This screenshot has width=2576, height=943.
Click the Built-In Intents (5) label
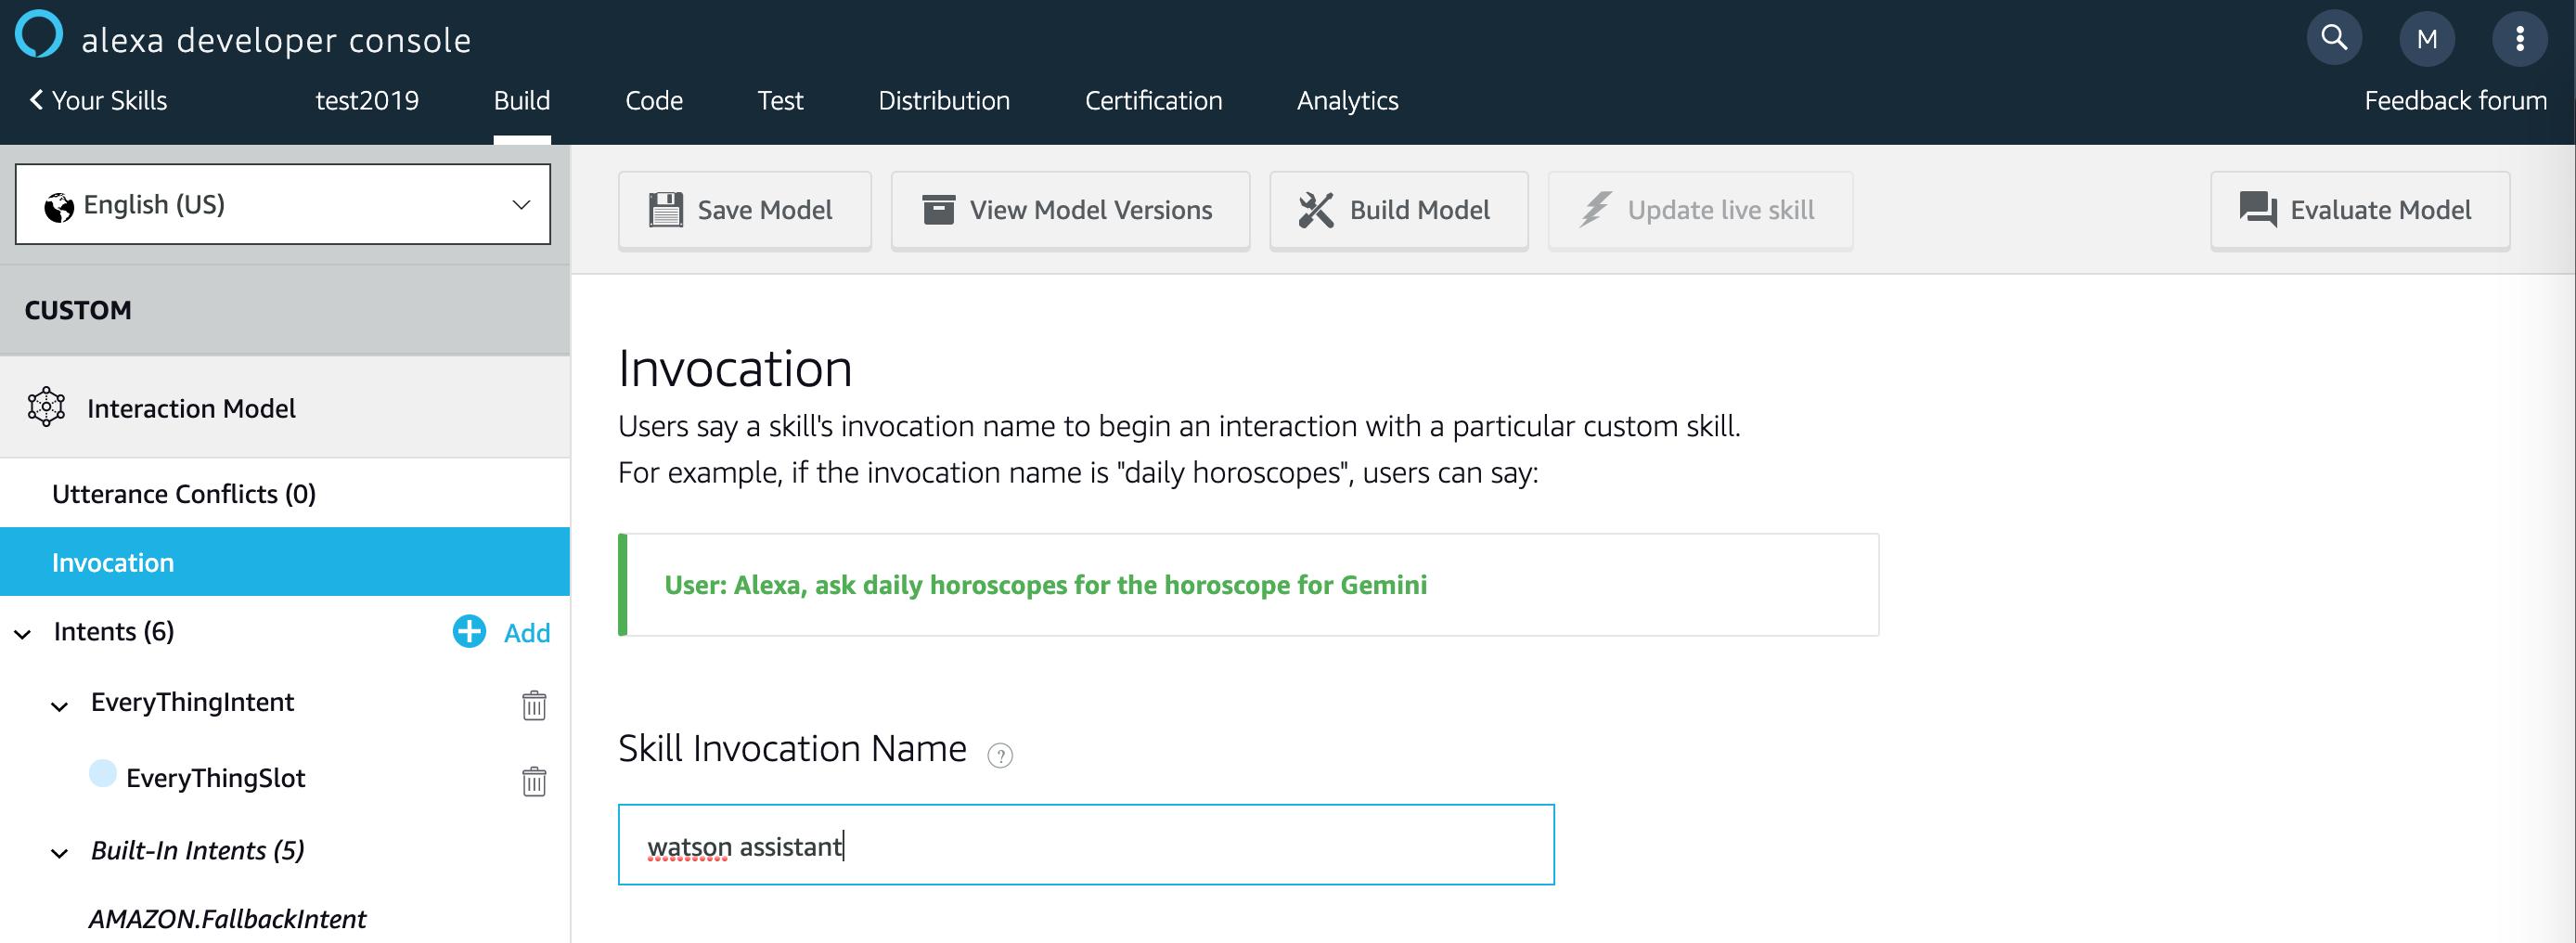coord(198,850)
